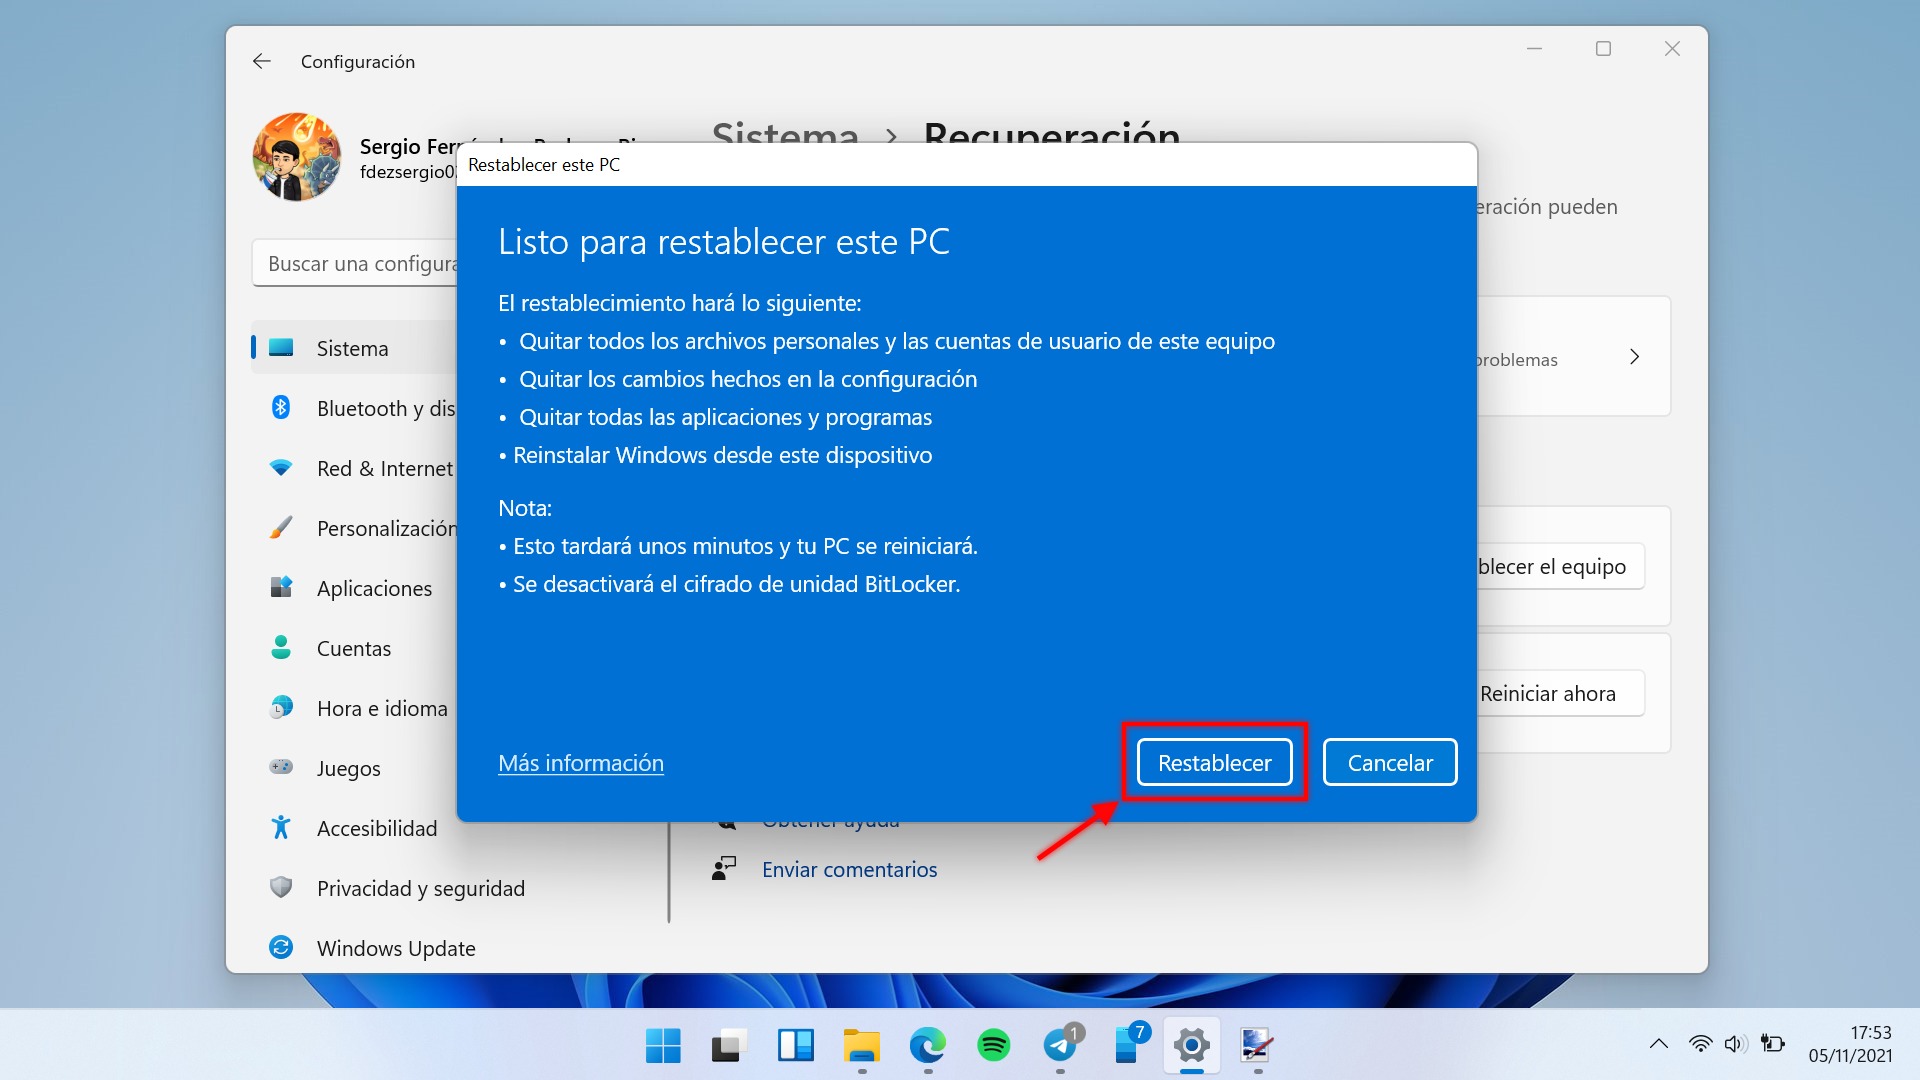Image resolution: width=1920 pixels, height=1080 pixels.
Task: Open Juegos settings
Action: click(x=354, y=768)
